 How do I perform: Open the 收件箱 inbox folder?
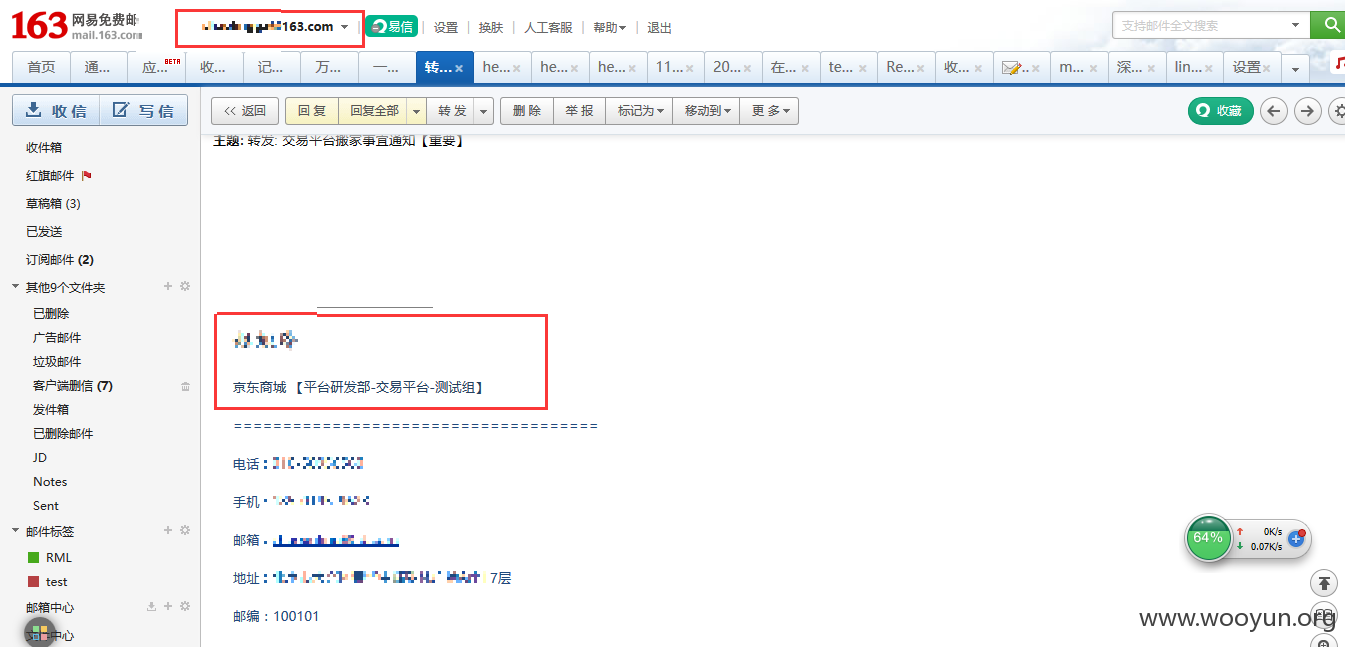[x=44, y=147]
